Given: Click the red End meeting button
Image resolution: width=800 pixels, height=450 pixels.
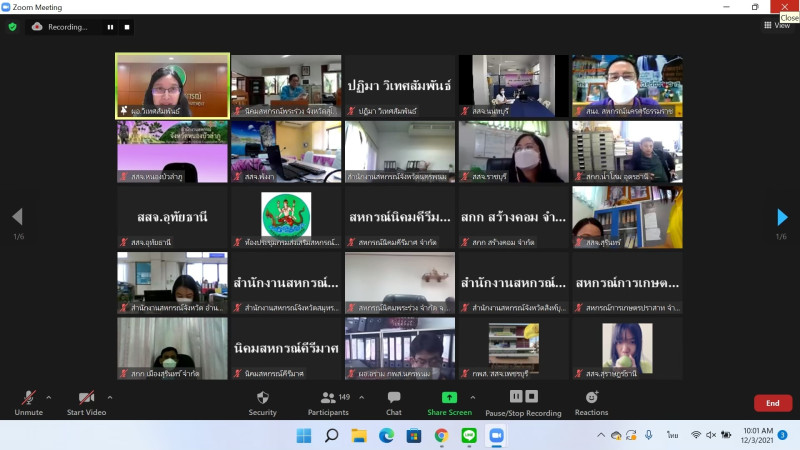Looking at the screenshot, I should pos(772,403).
